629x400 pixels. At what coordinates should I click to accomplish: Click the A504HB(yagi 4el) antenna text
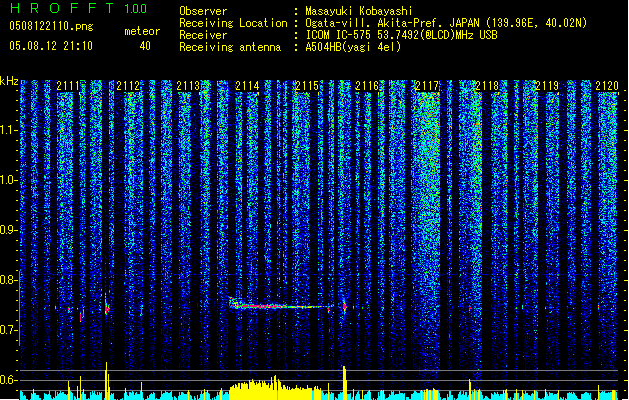[x=353, y=47]
